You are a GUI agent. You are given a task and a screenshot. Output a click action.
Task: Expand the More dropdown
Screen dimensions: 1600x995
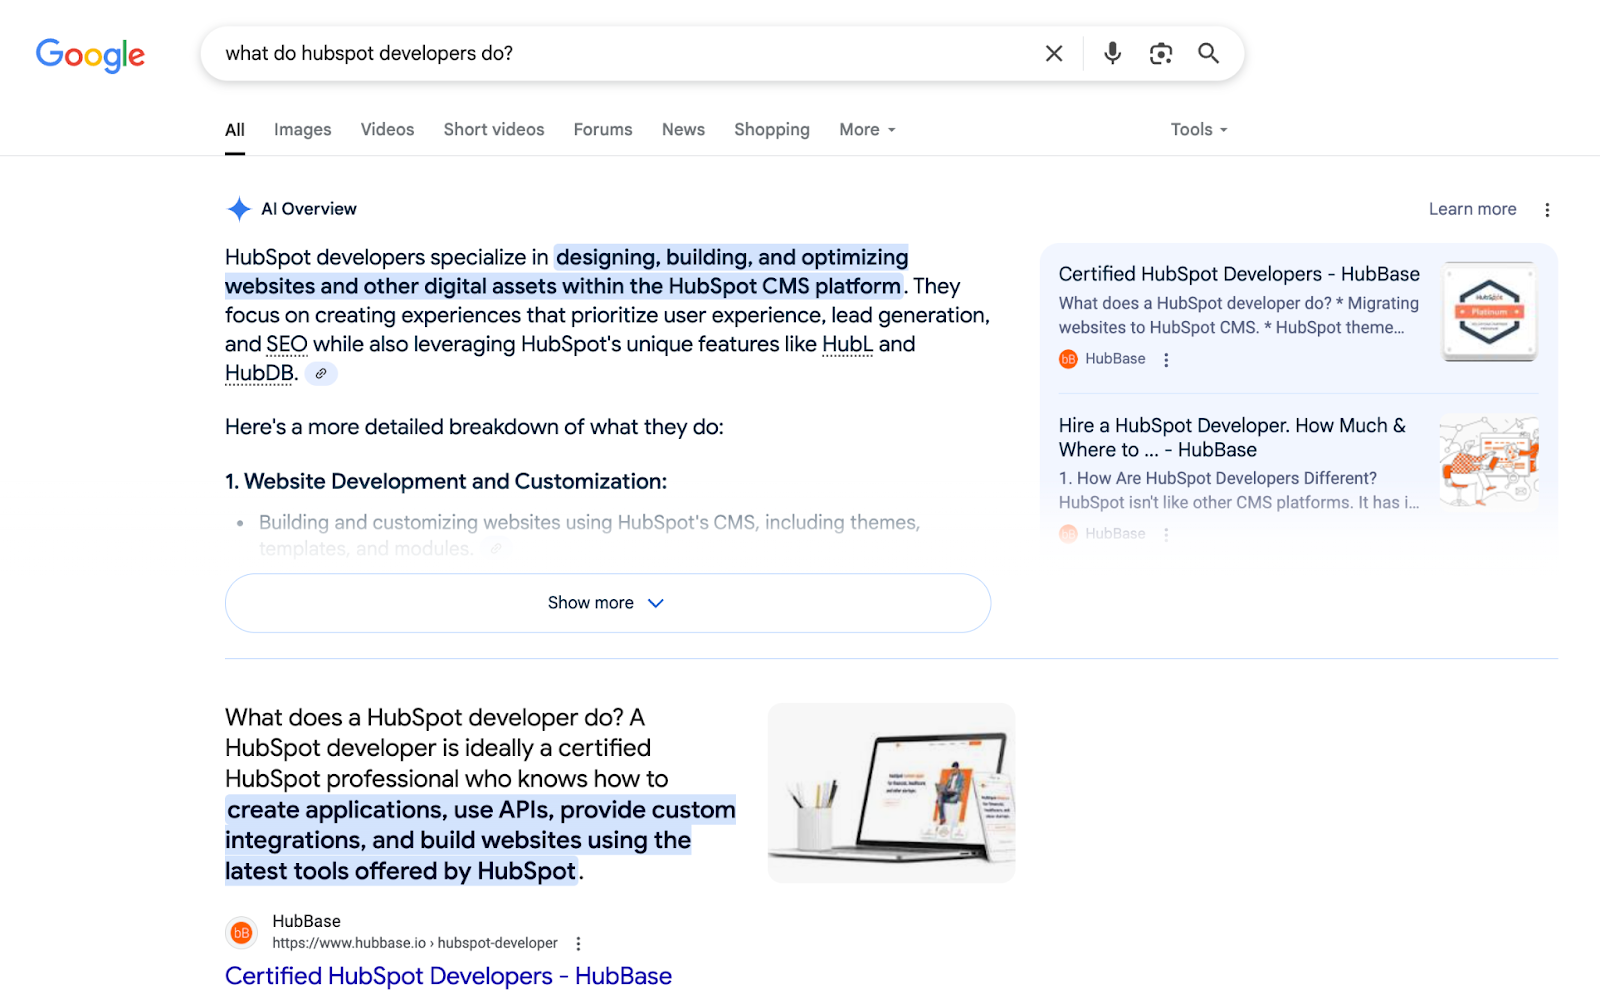[867, 130]
